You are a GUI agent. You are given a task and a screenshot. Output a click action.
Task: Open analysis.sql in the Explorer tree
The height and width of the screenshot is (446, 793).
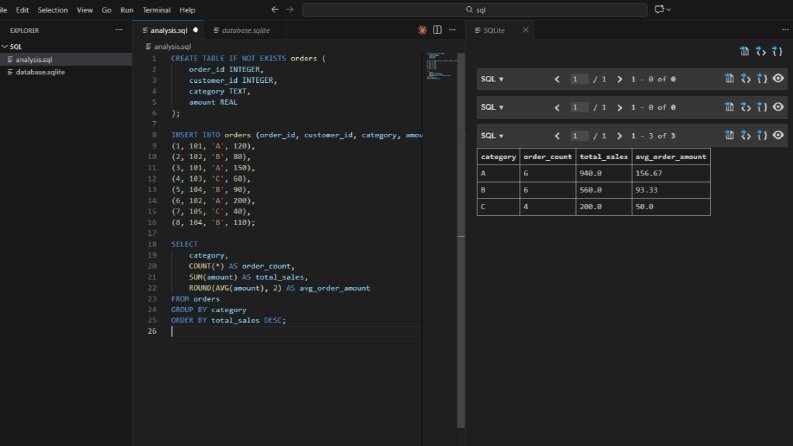pyautogui.click(x=66, y=59)
